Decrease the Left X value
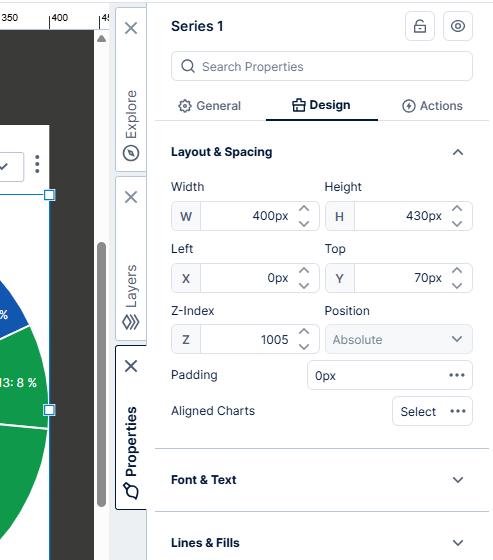The image size is (493, 560). click(304, 286)
